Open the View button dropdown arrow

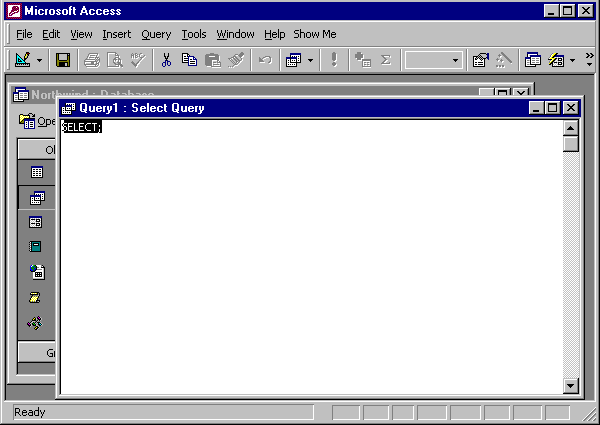tap(39, 60)
